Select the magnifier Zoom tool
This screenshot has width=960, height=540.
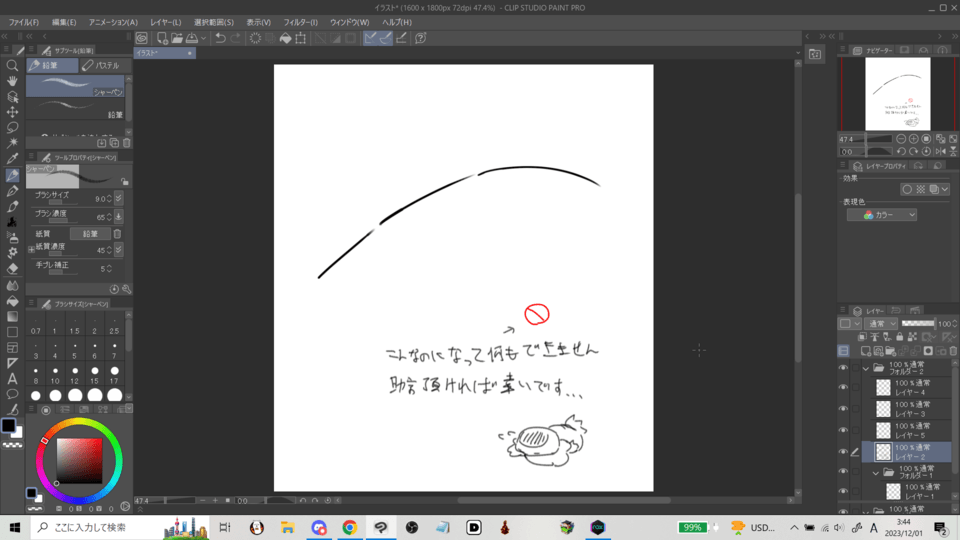pos(12,65)
